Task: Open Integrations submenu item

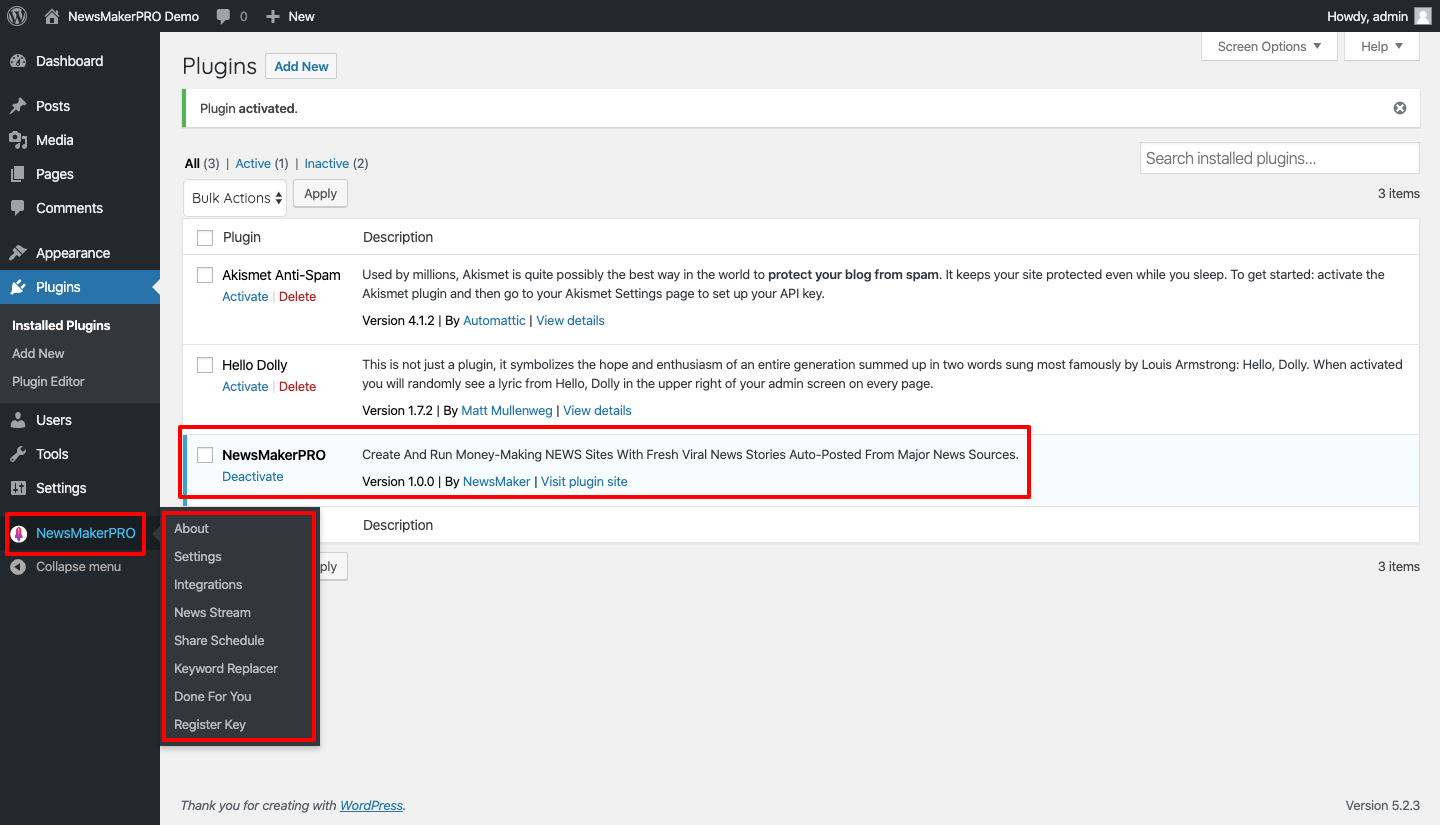Action: [x=208, y=584]
